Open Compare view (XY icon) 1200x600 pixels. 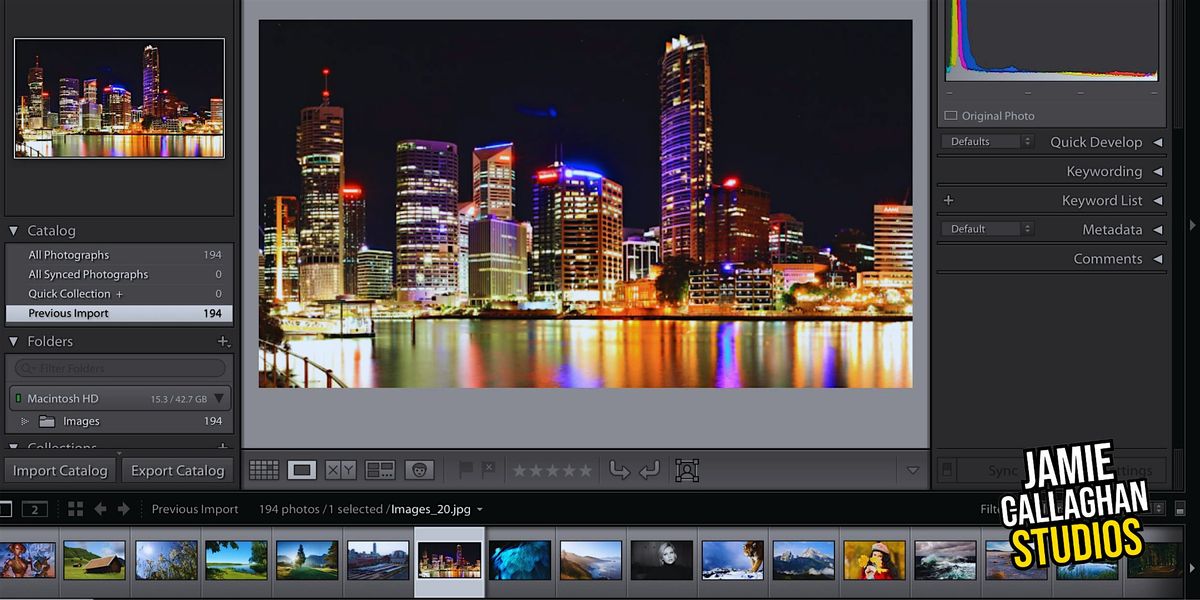pyautogui.click(x=340, y=469)
